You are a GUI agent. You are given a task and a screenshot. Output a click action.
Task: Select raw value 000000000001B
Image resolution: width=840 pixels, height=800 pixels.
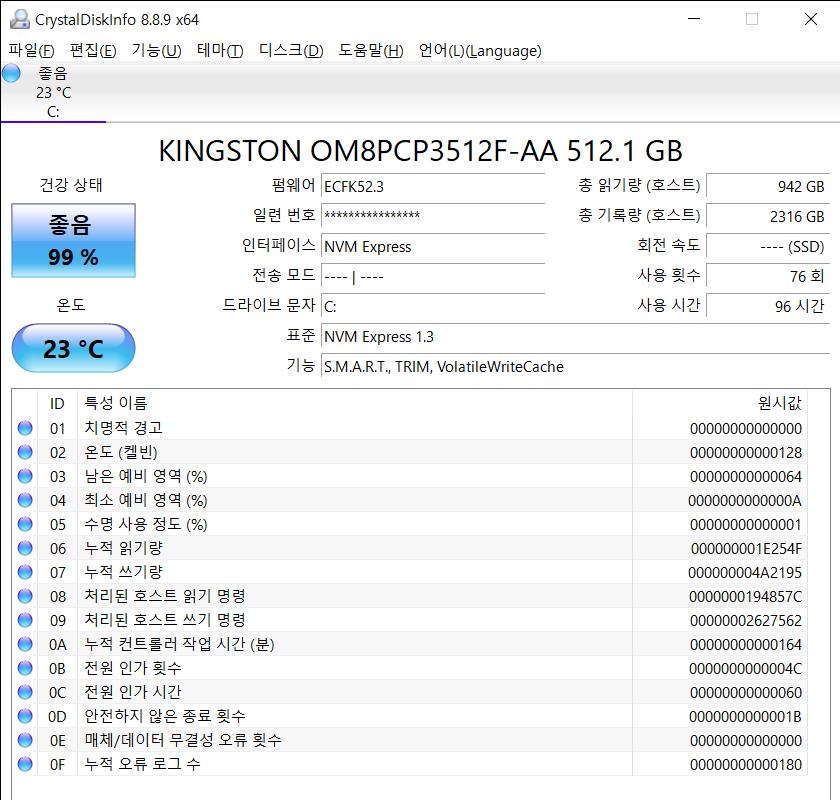click(745, 717)
